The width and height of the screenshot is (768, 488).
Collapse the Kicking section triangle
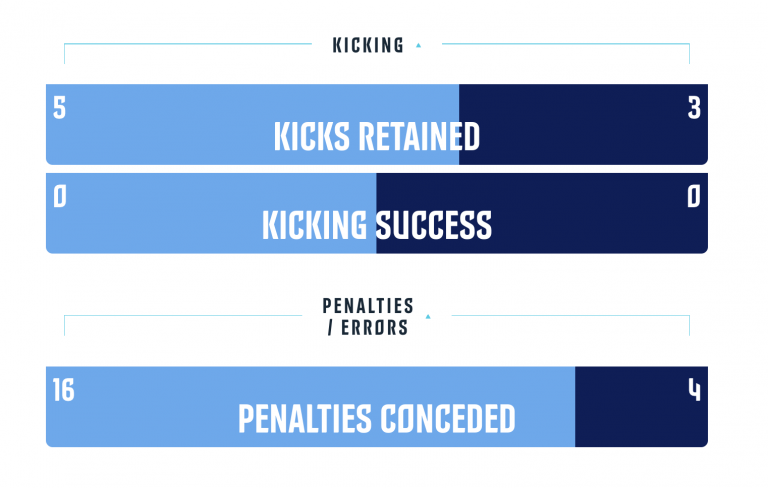(x=418, y=46)
